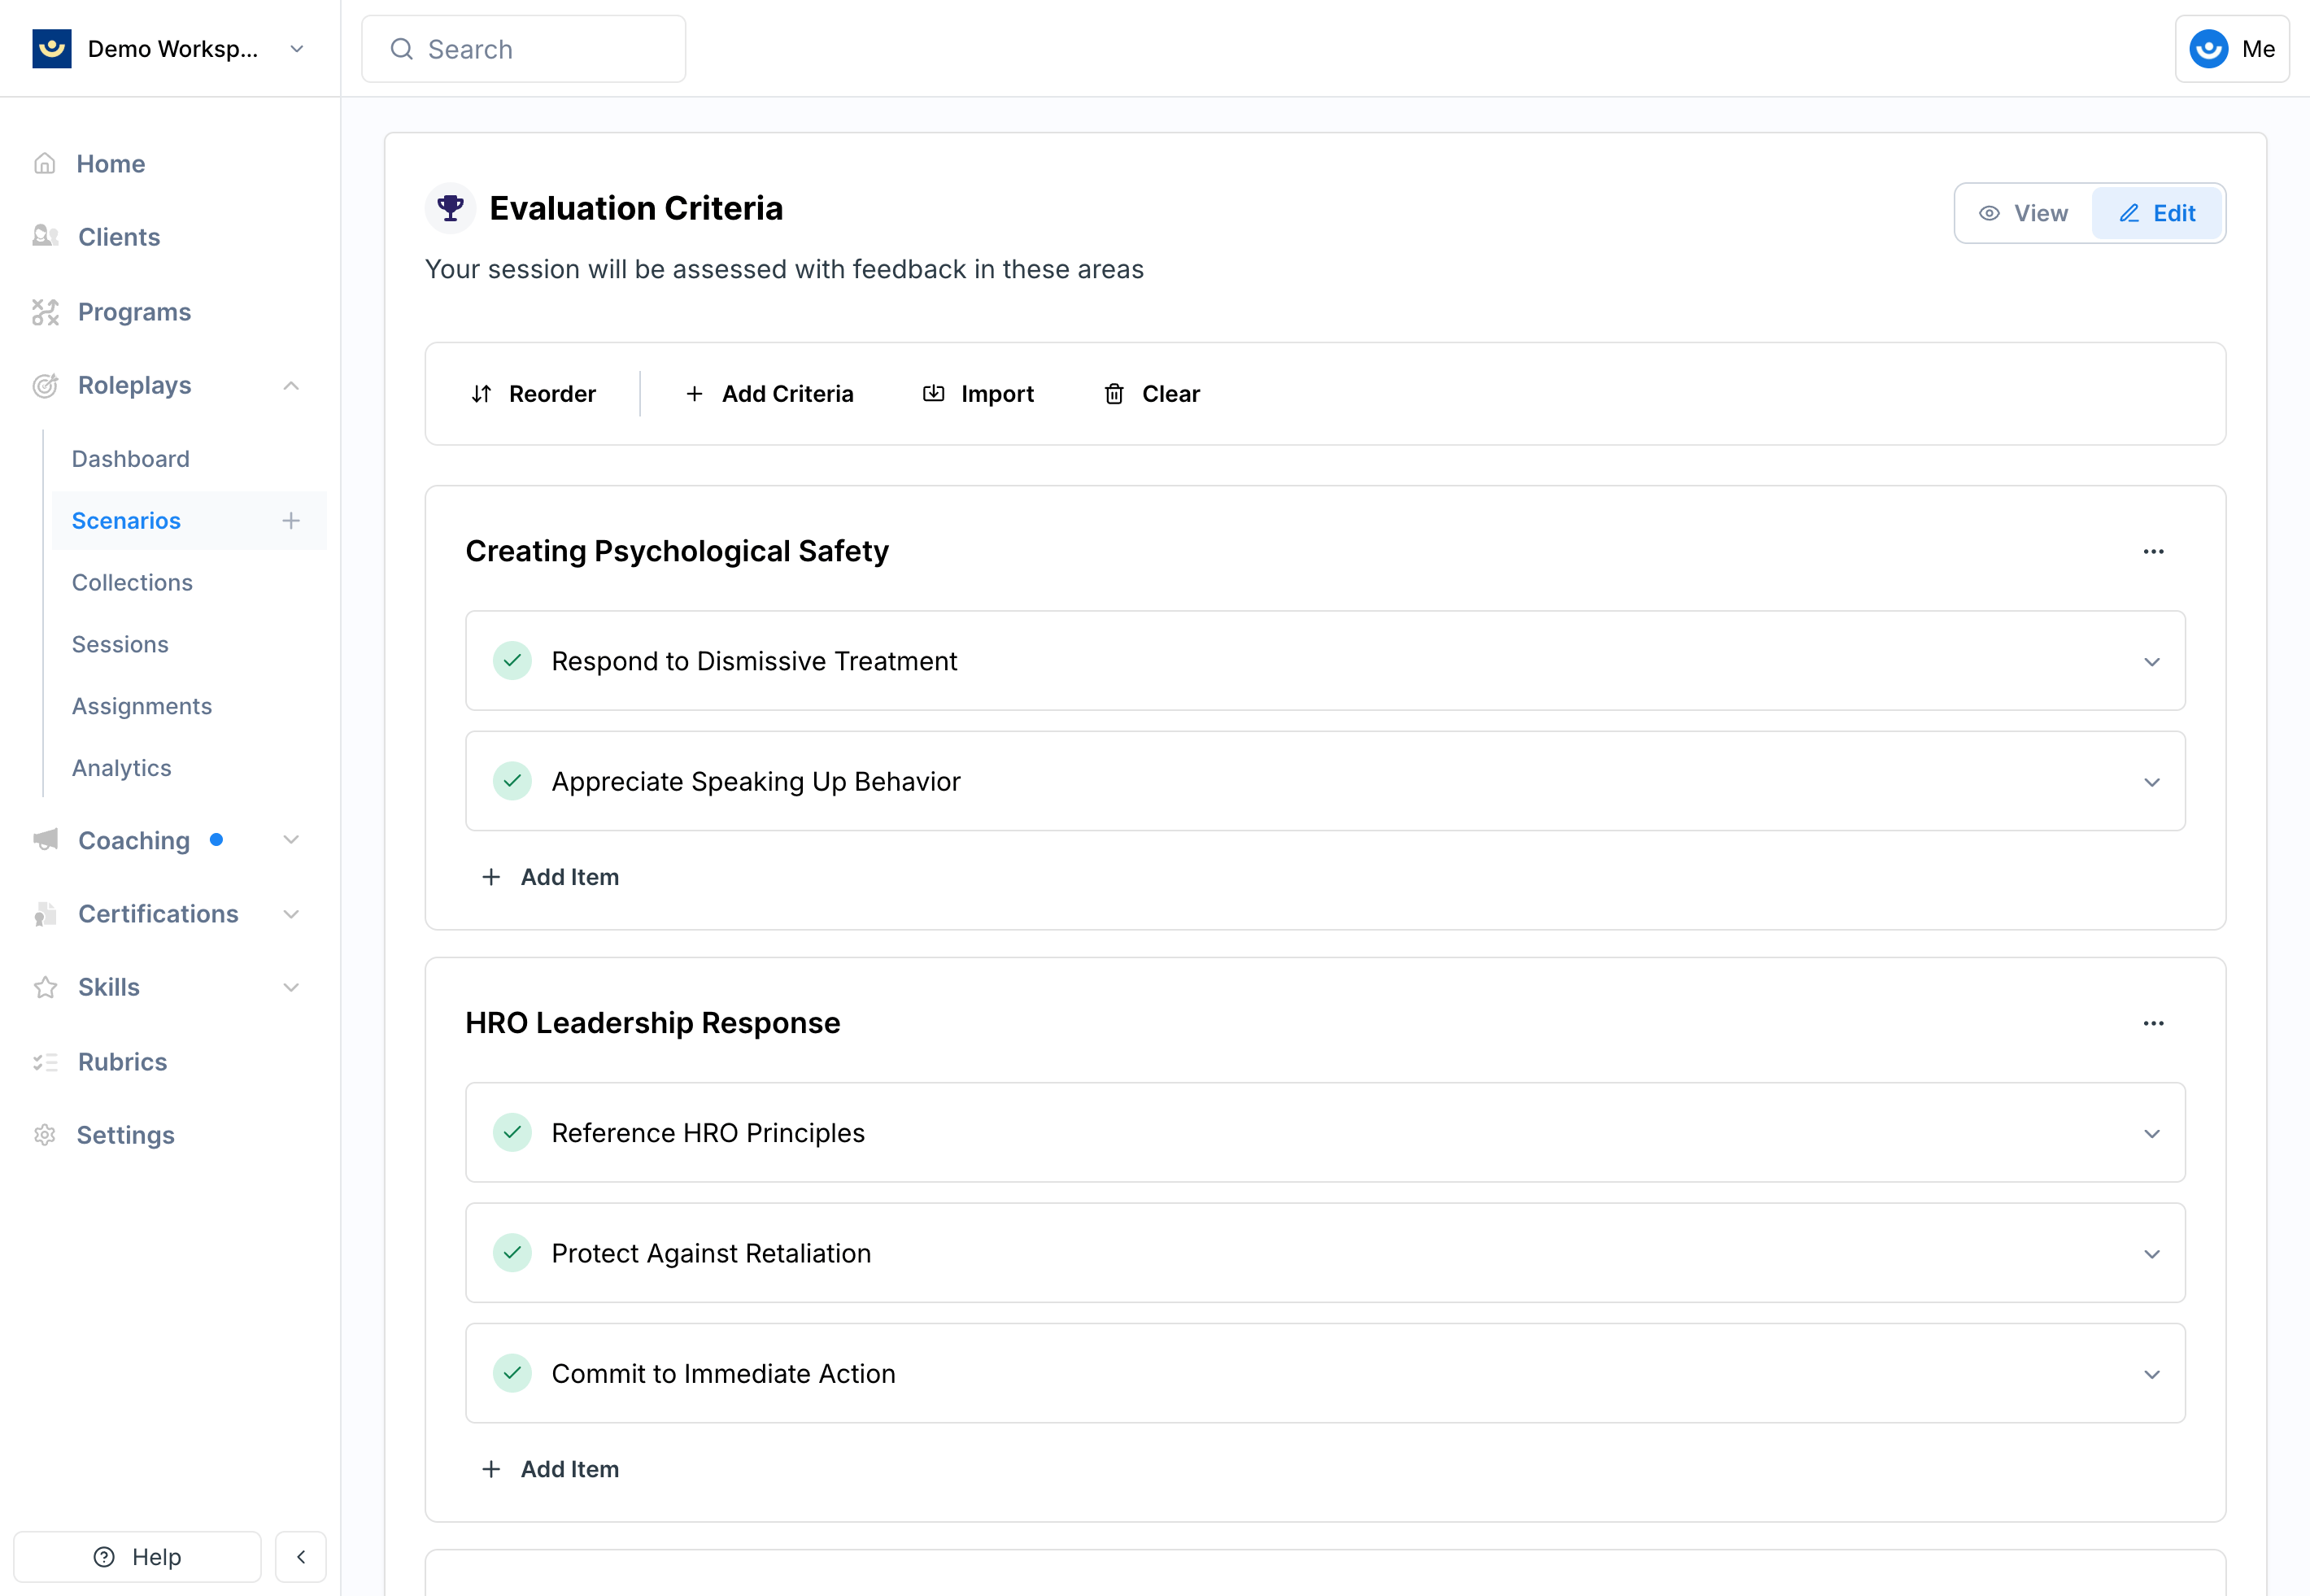Screen dimensions: 2310x1596
Task: Open Rubrics page label
Action: click(123, 1062)
